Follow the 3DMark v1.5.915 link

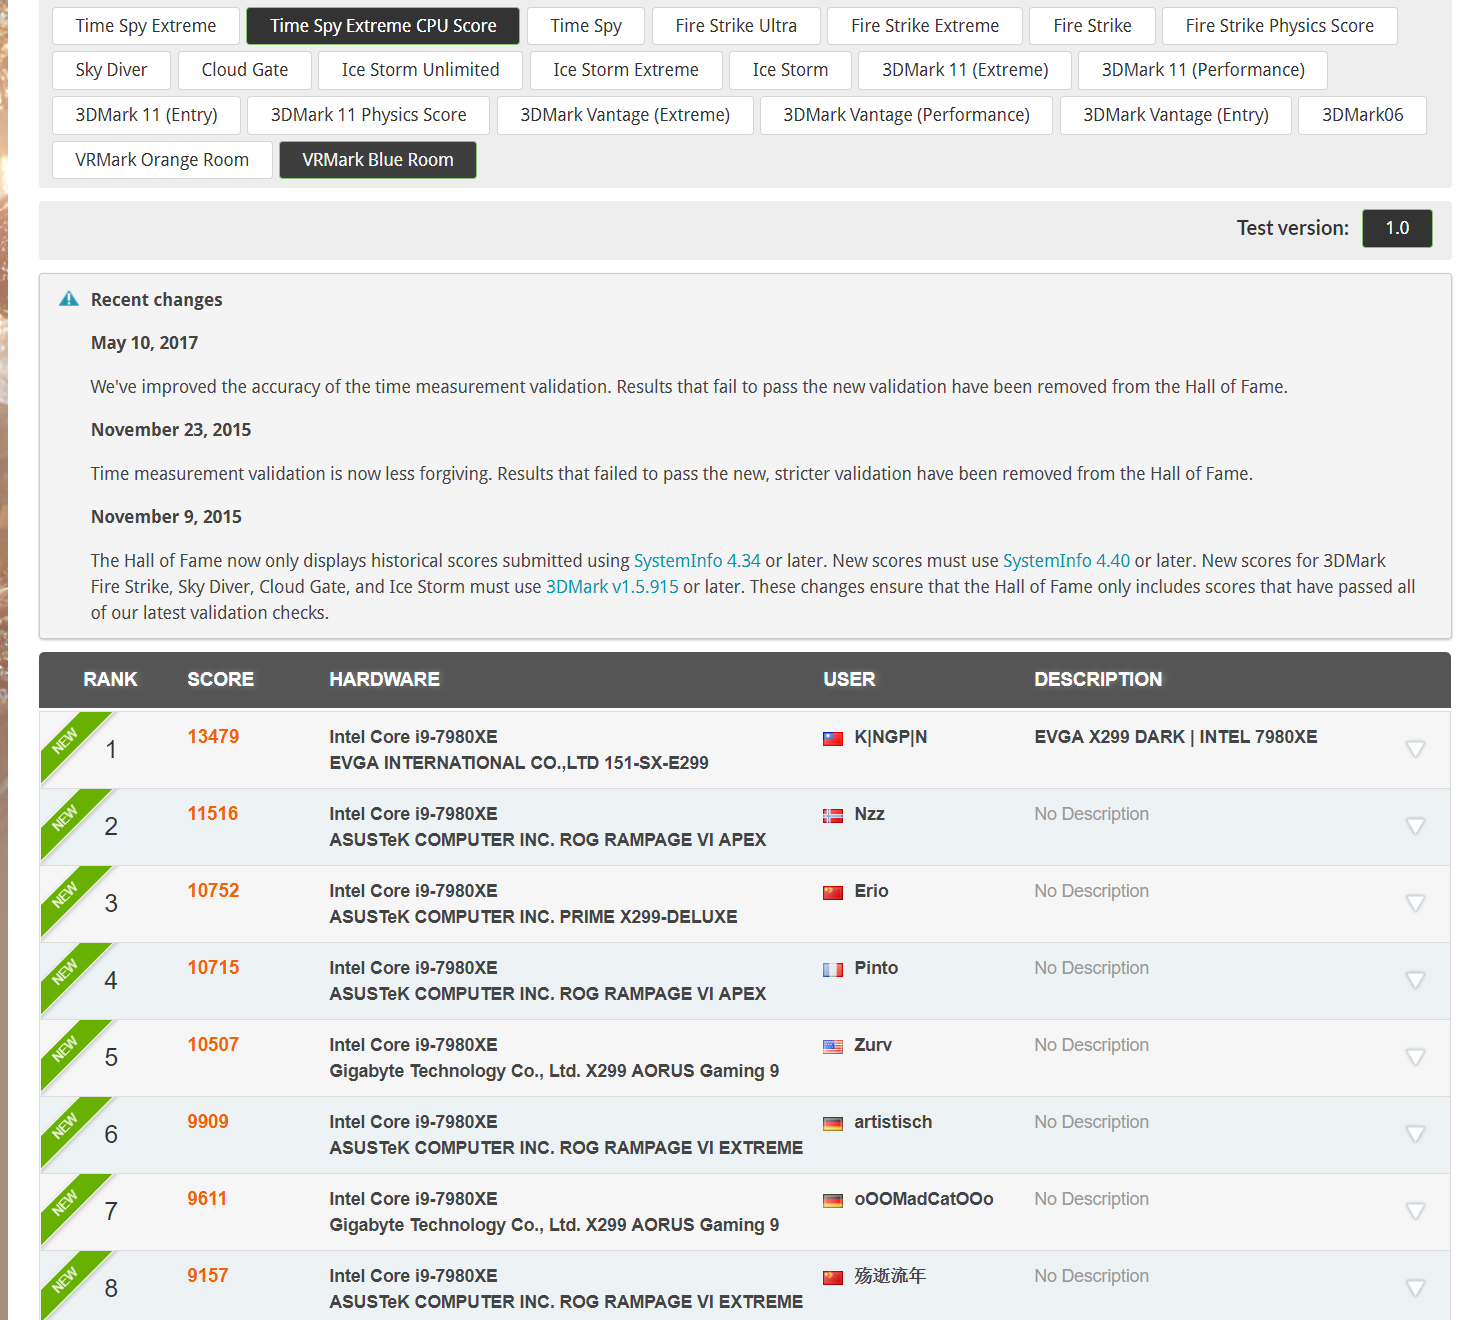tap(612, 587)
